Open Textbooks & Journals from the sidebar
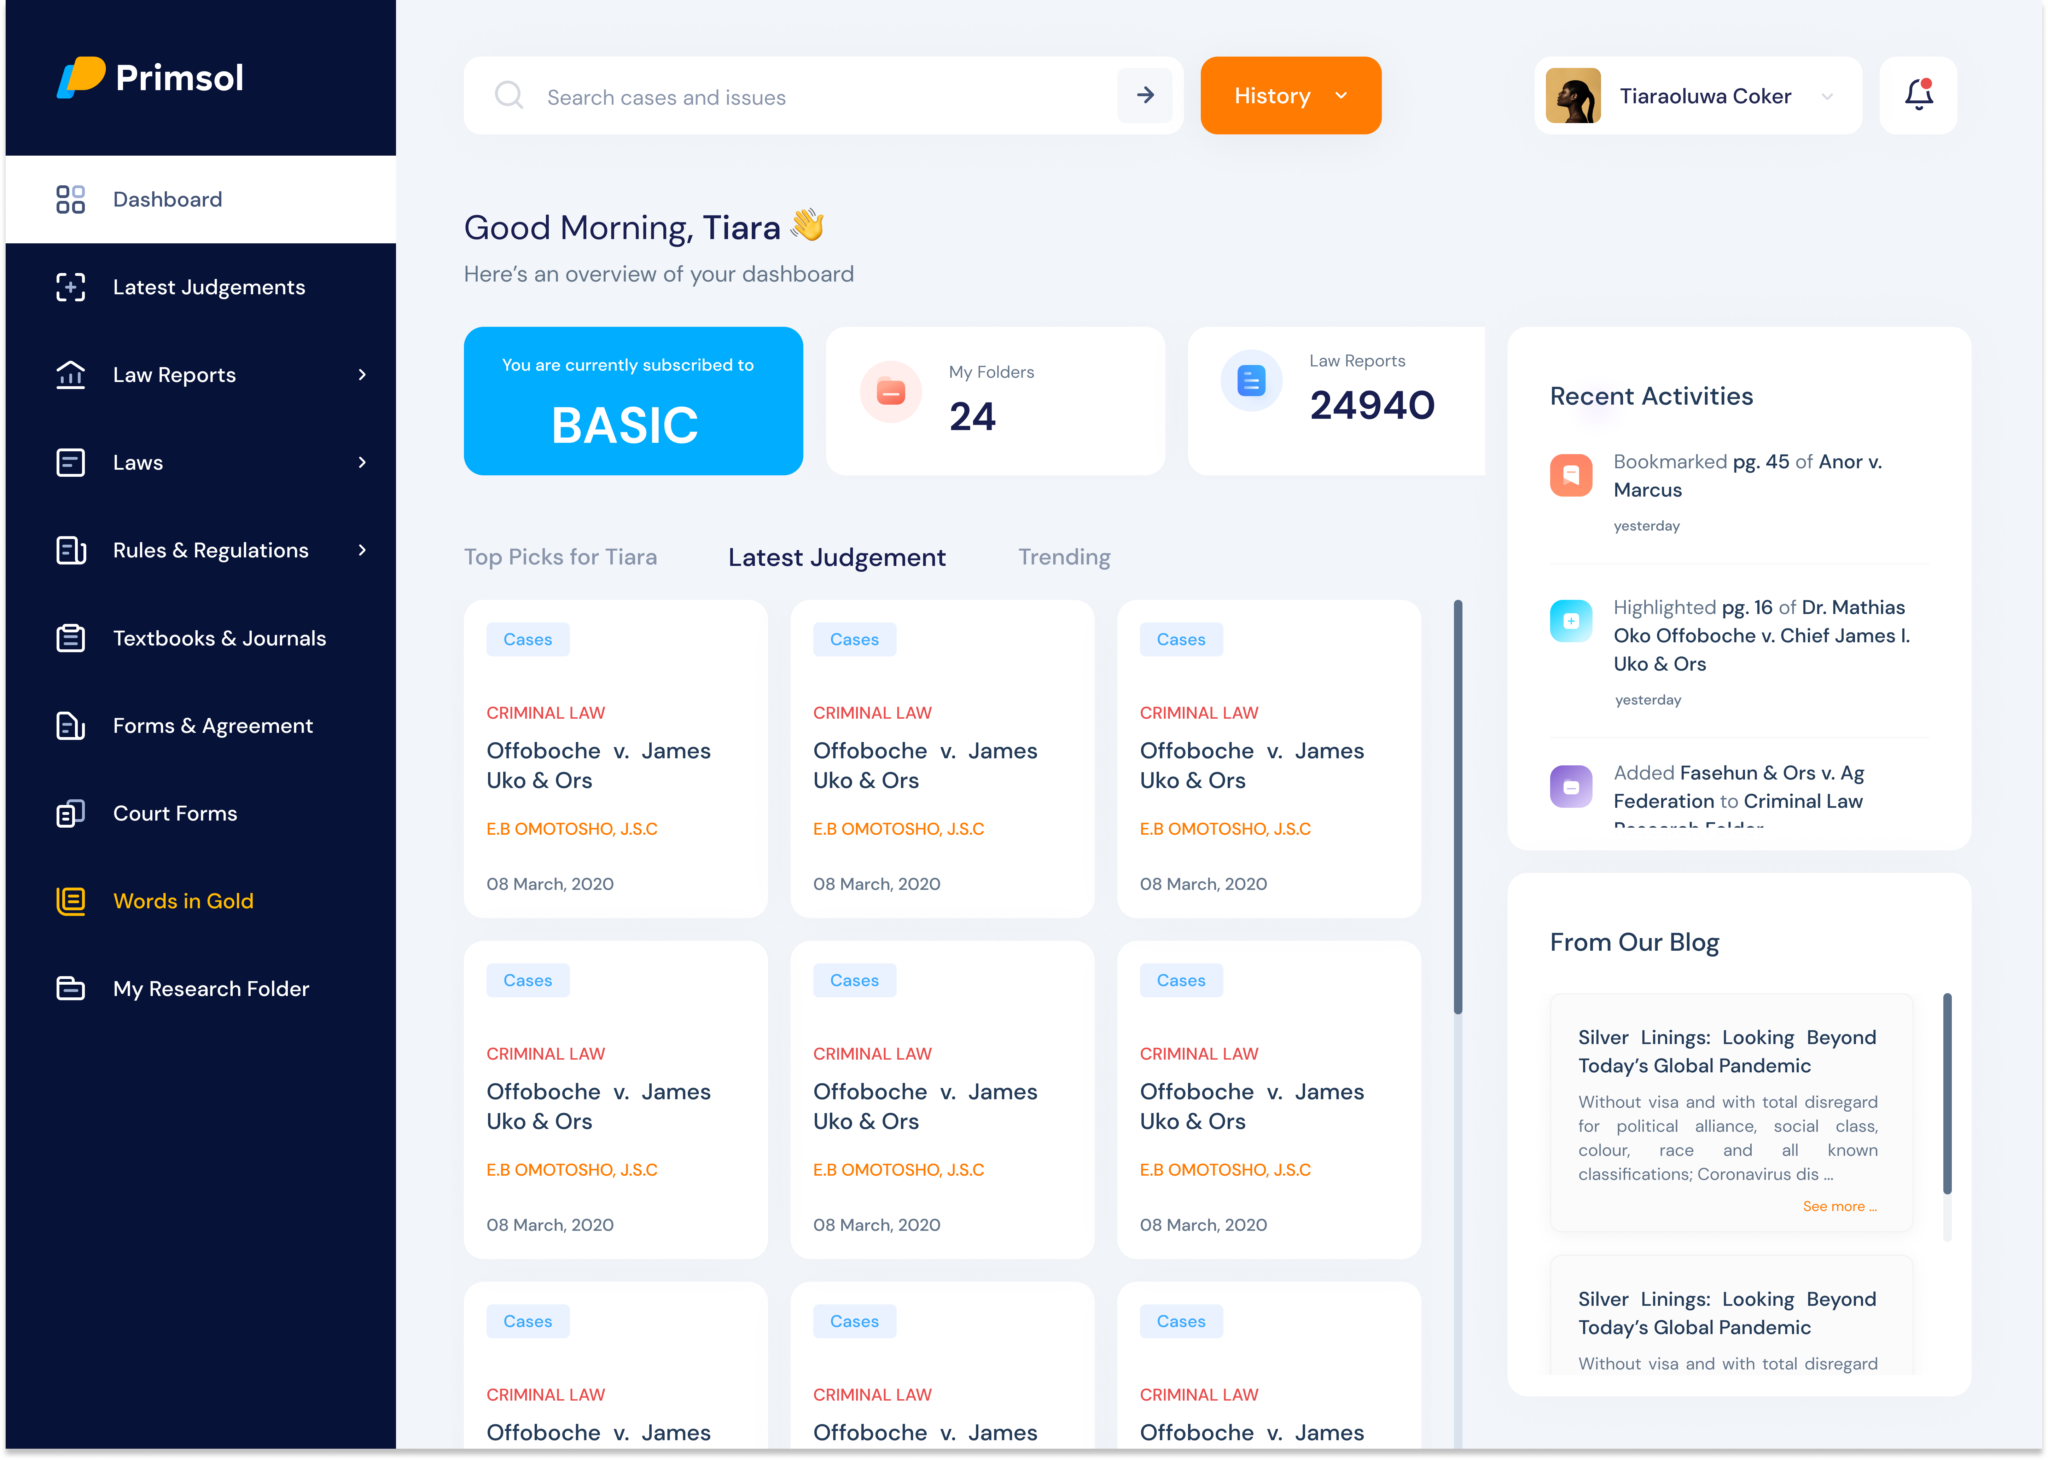The width and height of the screenshot is (2048, 1460). coord(219,638)
